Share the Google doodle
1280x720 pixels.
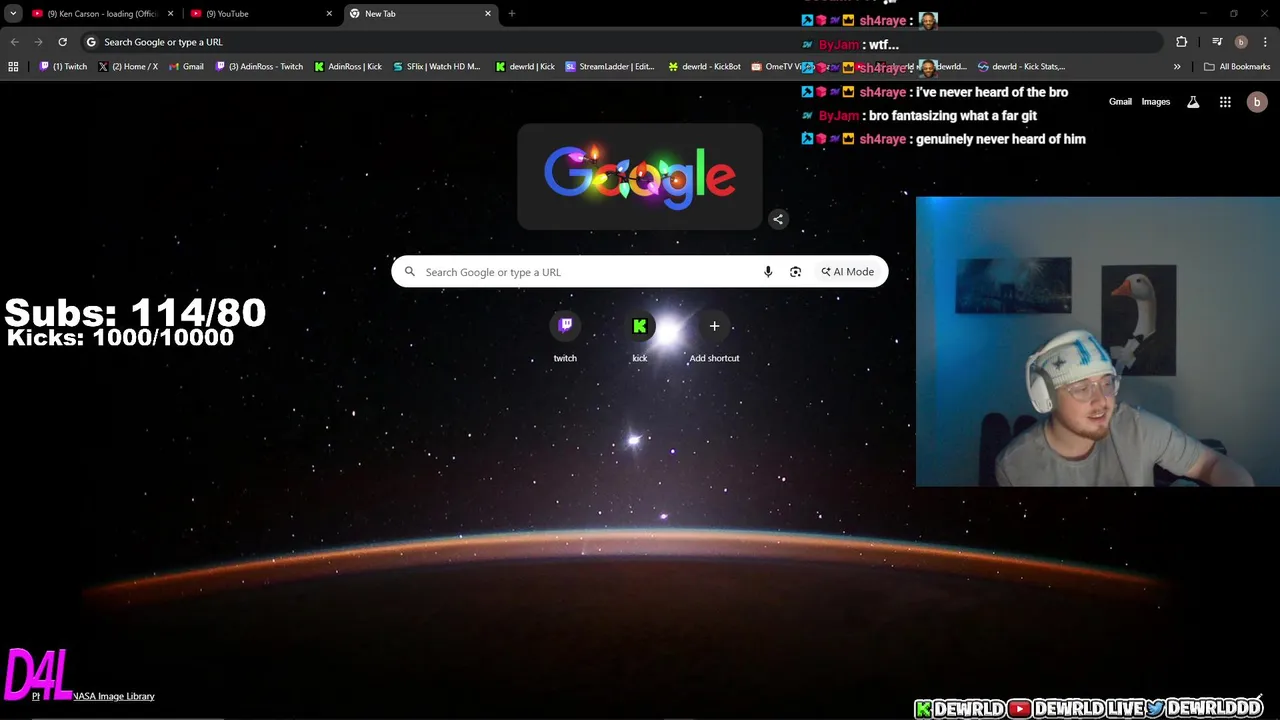click(x=778, y=219)
